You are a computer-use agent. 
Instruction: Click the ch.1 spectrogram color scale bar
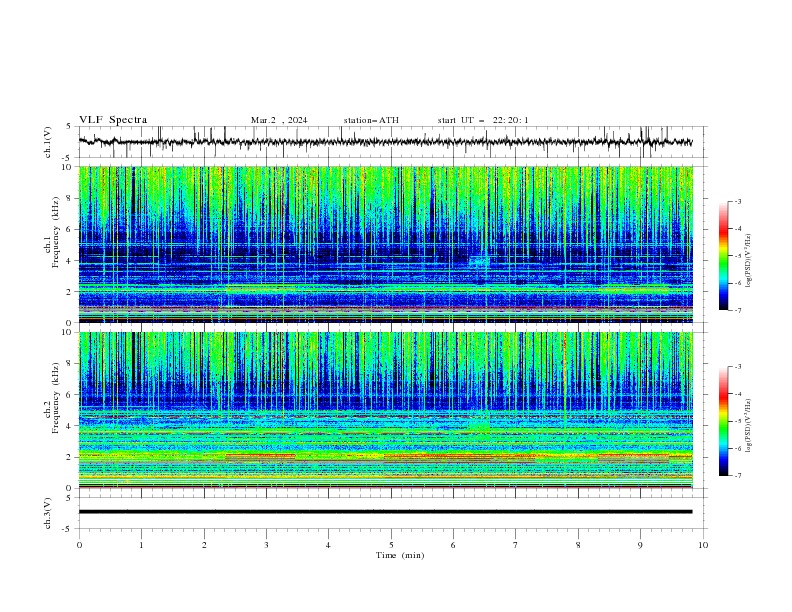pos(724,256)
